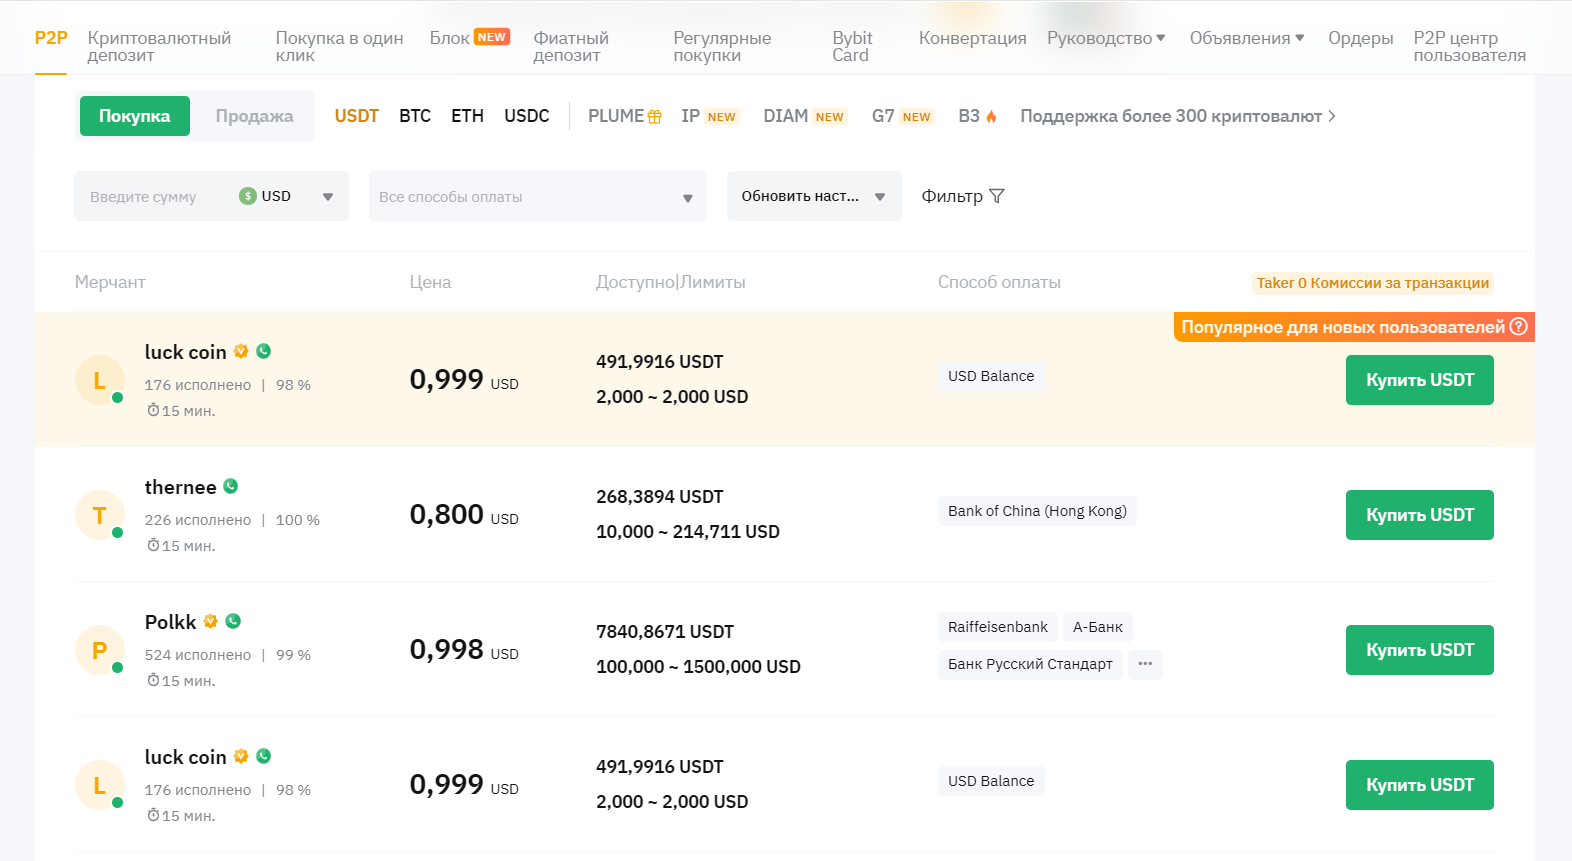The height and width of the screenshot is (861, 1572).
Task: Go to the Конвертация tab
Action: 972,38
